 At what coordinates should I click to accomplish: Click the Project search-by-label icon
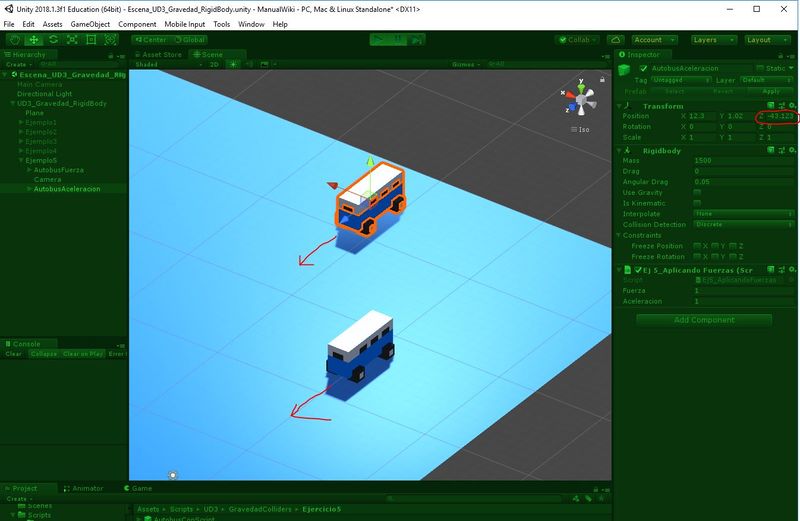tap(588, 499)
